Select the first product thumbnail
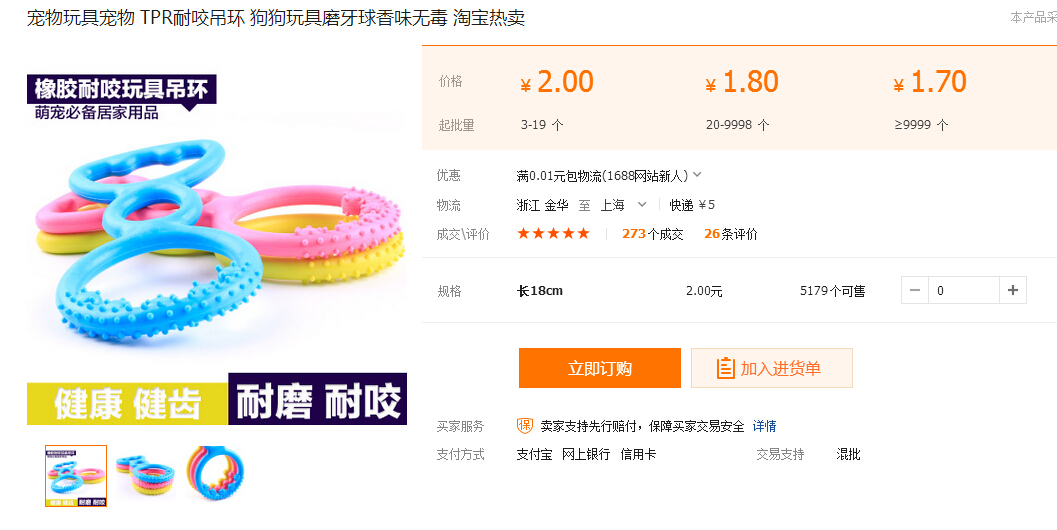This screenshot has width=1057, height=530. (x=76, y=475)
